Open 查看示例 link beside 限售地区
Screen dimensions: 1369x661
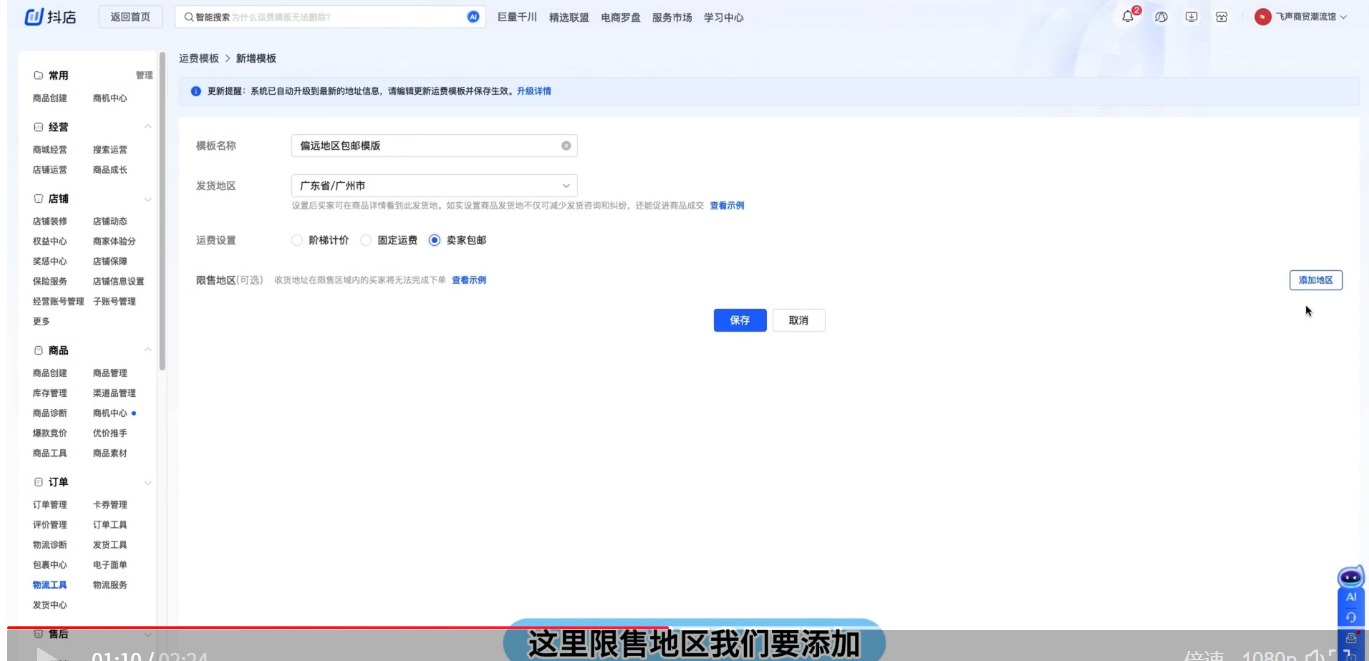click(x=469, y=280)
